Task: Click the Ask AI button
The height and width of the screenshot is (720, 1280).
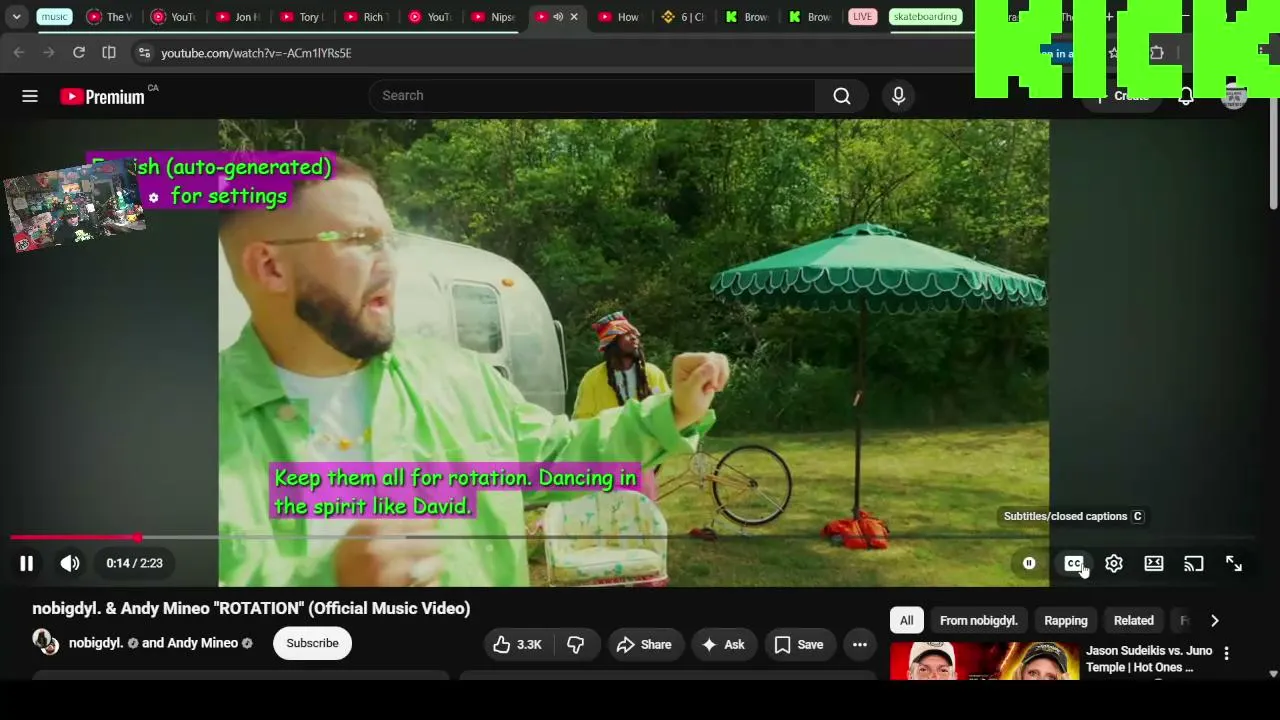Action: (x=723, y=645)
